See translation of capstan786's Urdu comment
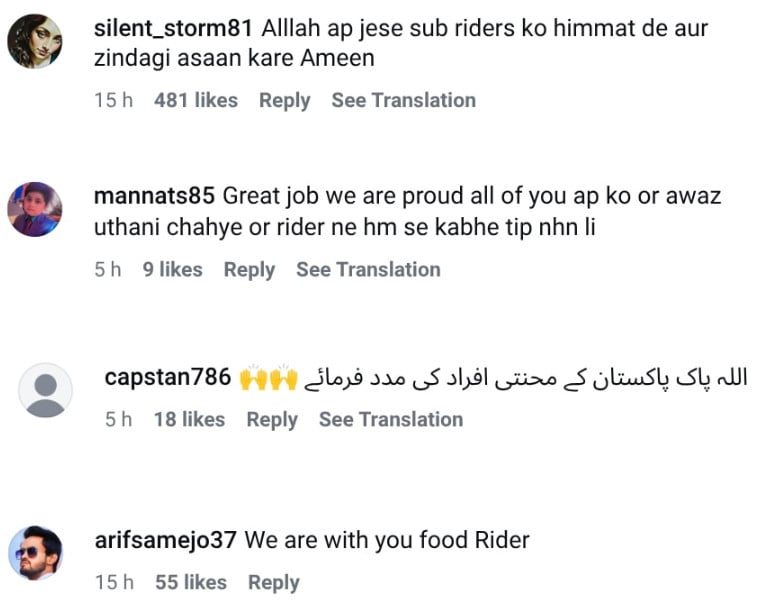The height and width of the screenshot is (608, 771). [x=391, y=420]
